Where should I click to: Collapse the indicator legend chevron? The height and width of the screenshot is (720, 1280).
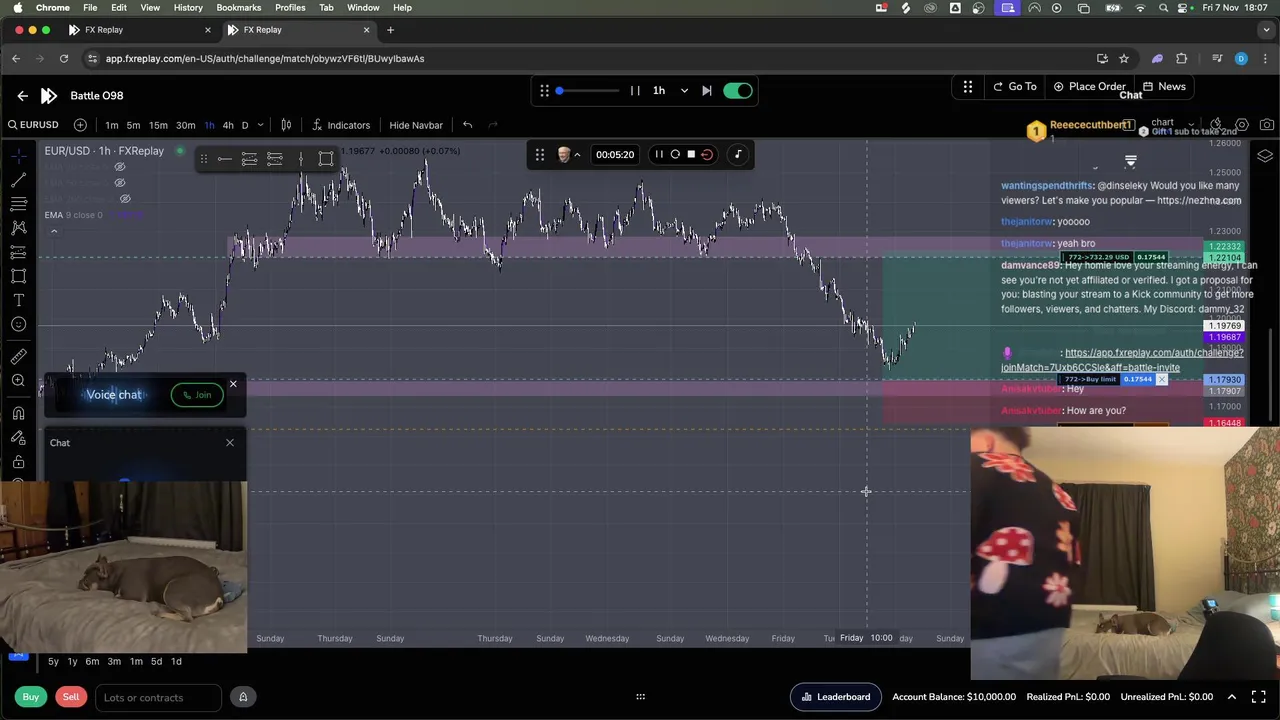point(54,232)
